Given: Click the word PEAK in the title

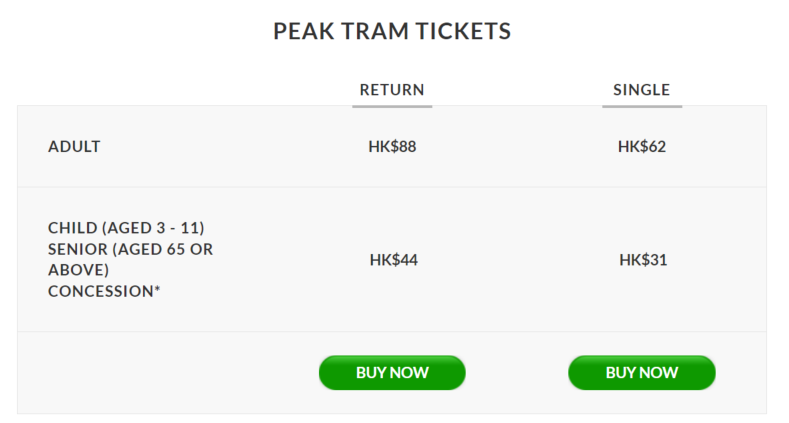Looking at the screenshot, I should click(x=304, y=31).
